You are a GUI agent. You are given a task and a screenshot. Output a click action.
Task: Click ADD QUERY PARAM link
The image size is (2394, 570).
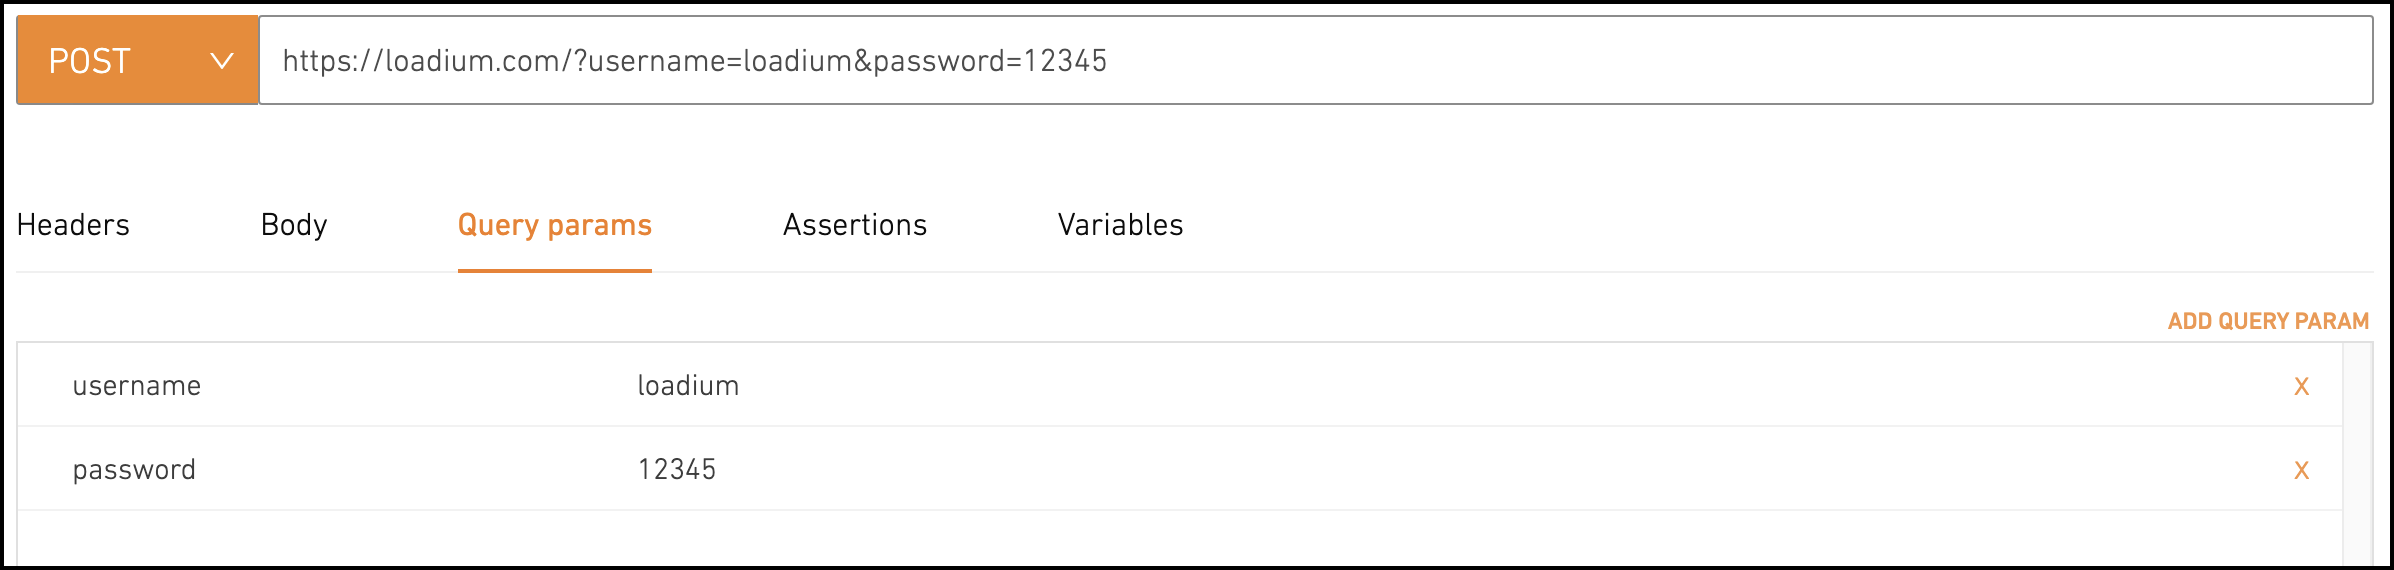pyautogui.click(x=2268, y=321)
